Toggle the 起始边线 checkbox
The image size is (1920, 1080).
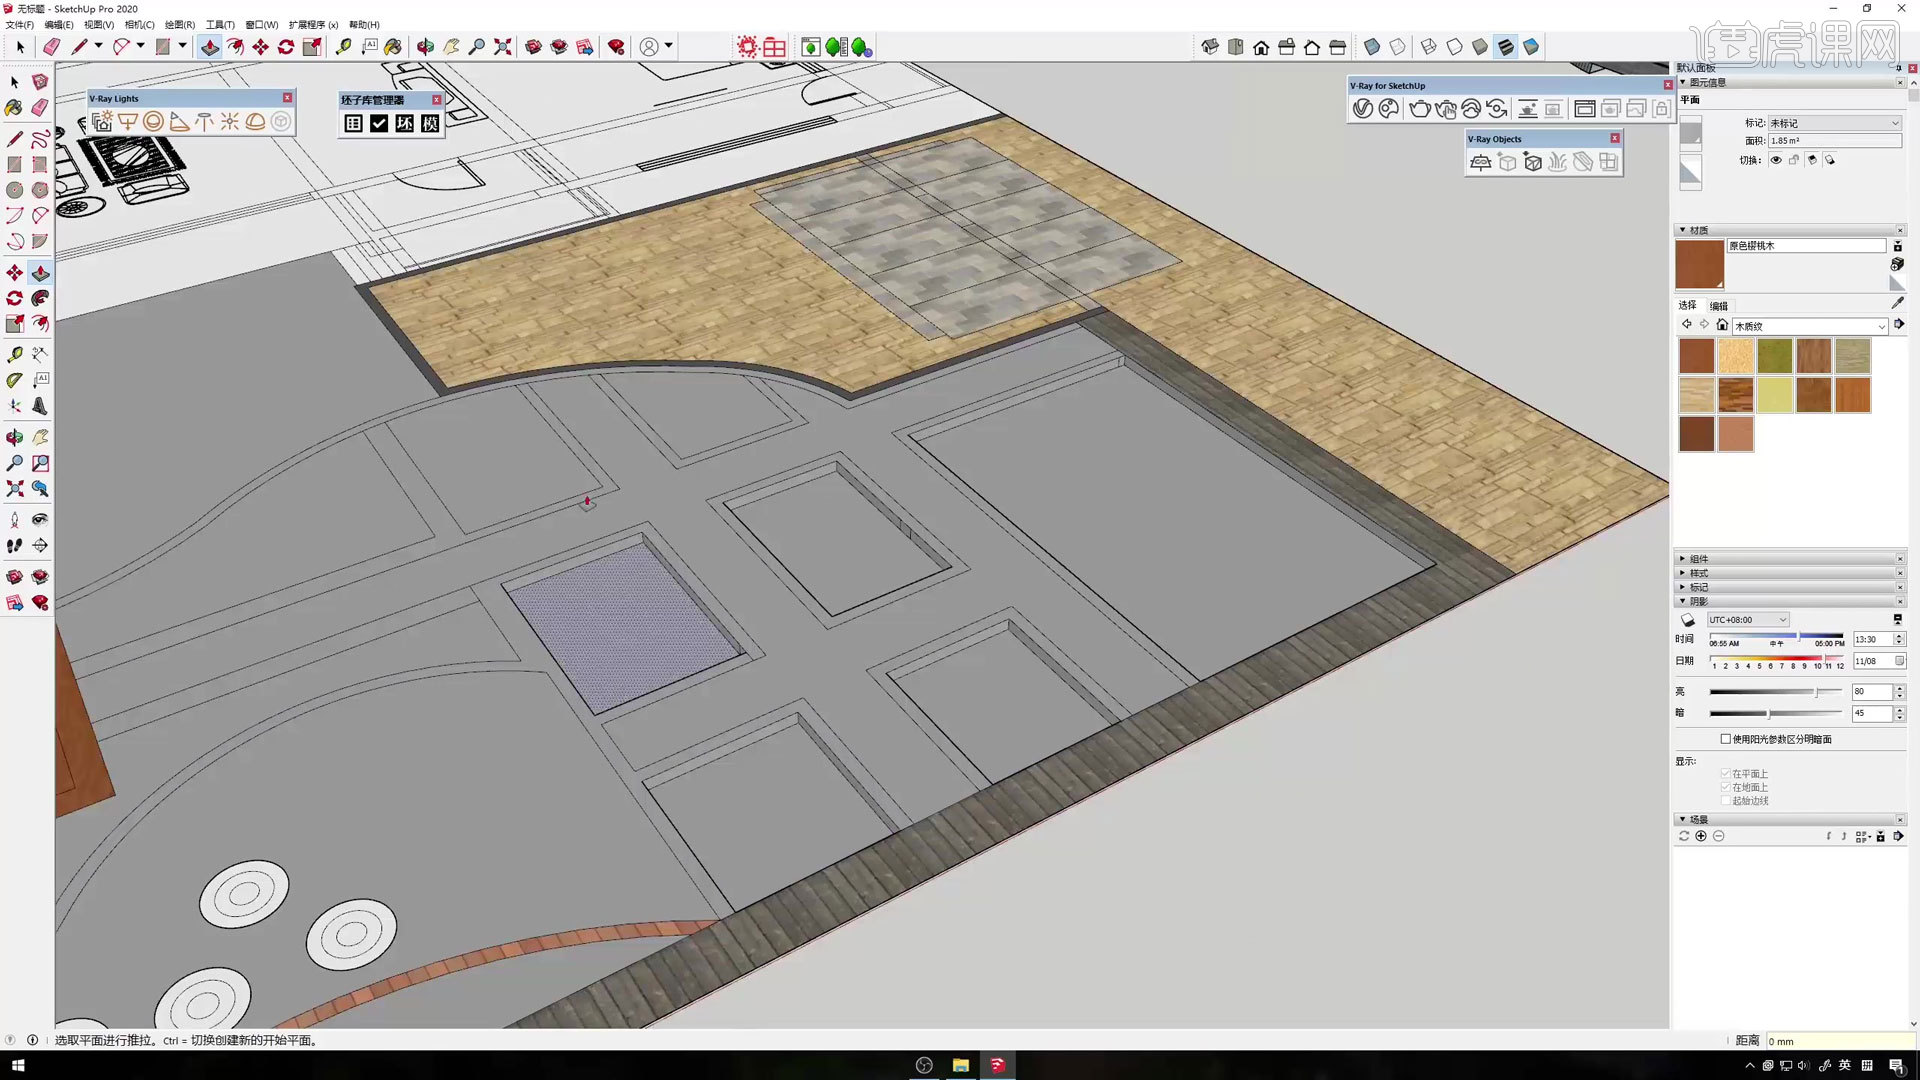click(1726, 800)
